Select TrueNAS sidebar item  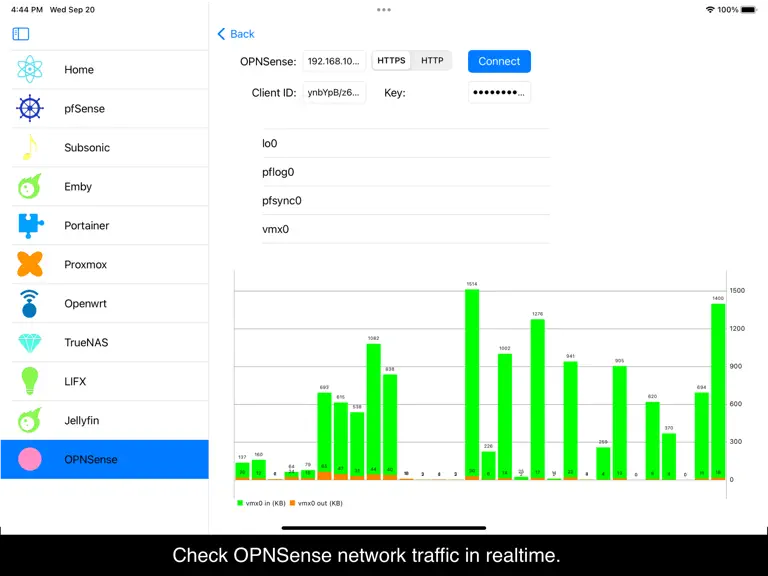(105, 342)
